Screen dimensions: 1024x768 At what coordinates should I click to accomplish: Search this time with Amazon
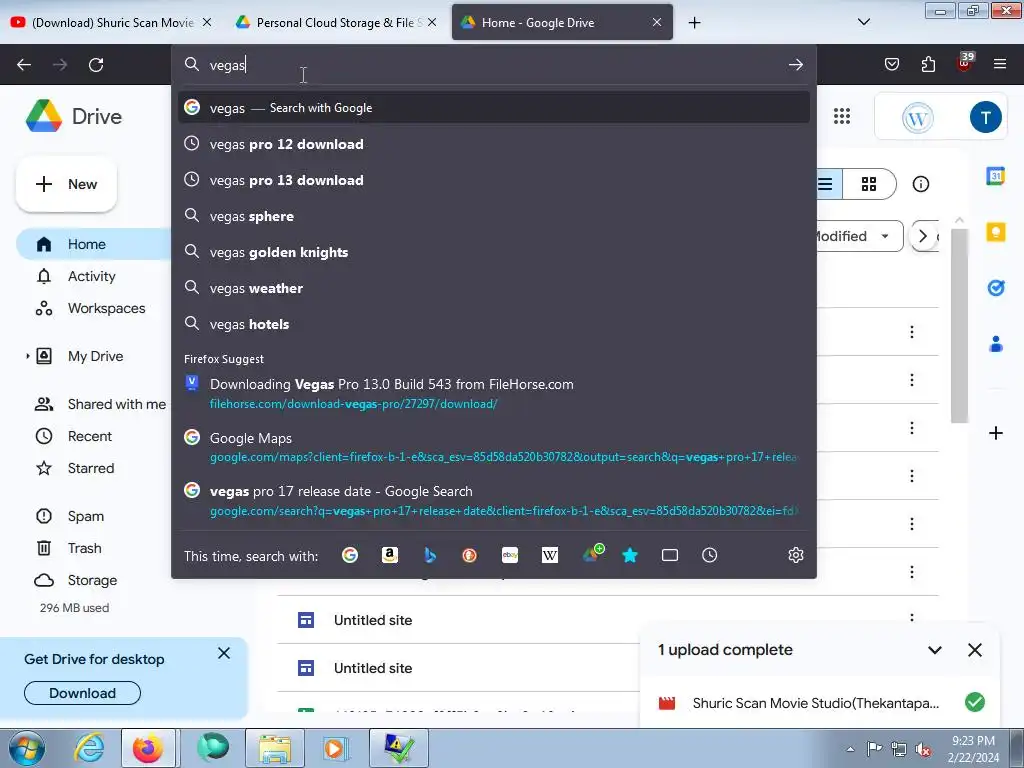tap(390, 555)
